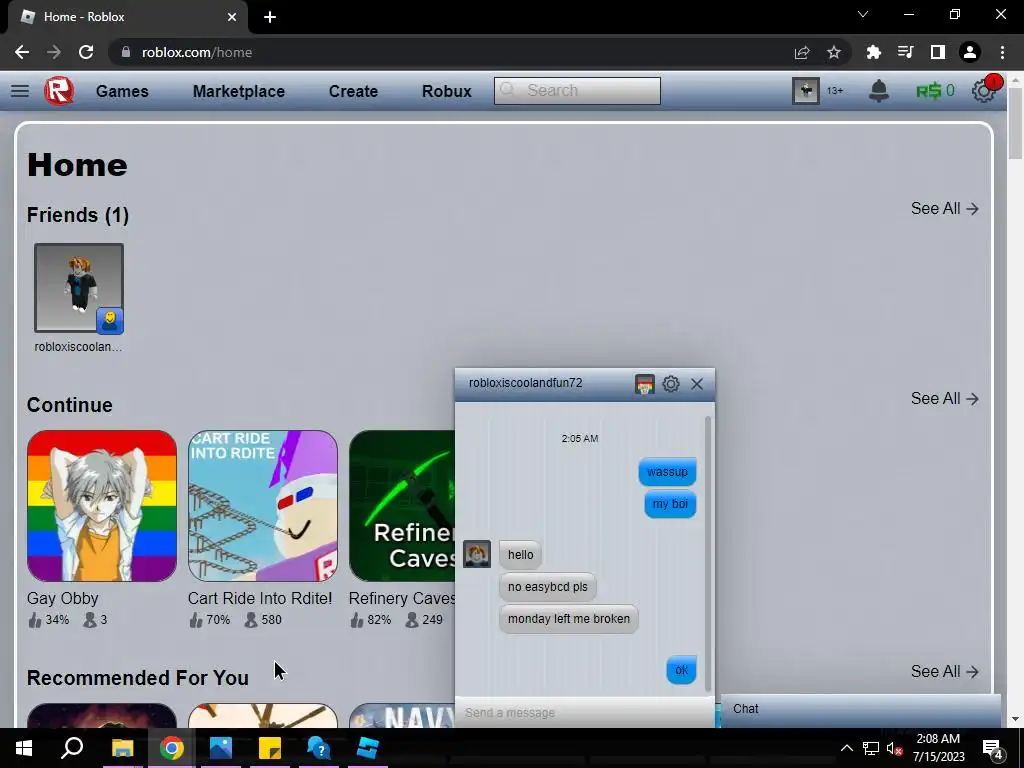Open the Windows Start menu
Image resolution: width=1024 pixels, height=768 pixels.
point(24,748)
